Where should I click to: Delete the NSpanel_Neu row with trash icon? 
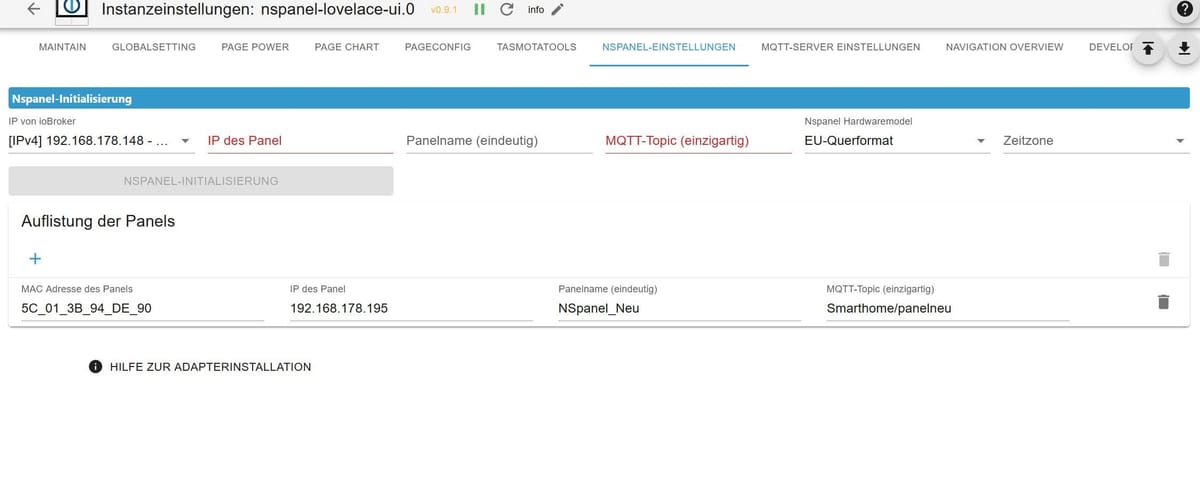(x=1163, y=301)
